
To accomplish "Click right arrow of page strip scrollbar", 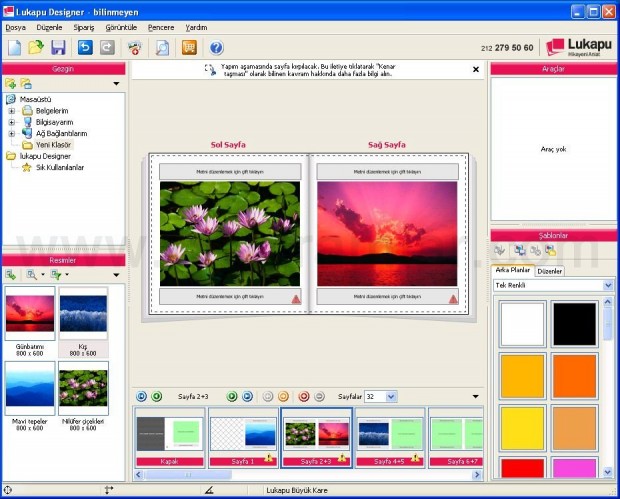I will tap(477, 474).
